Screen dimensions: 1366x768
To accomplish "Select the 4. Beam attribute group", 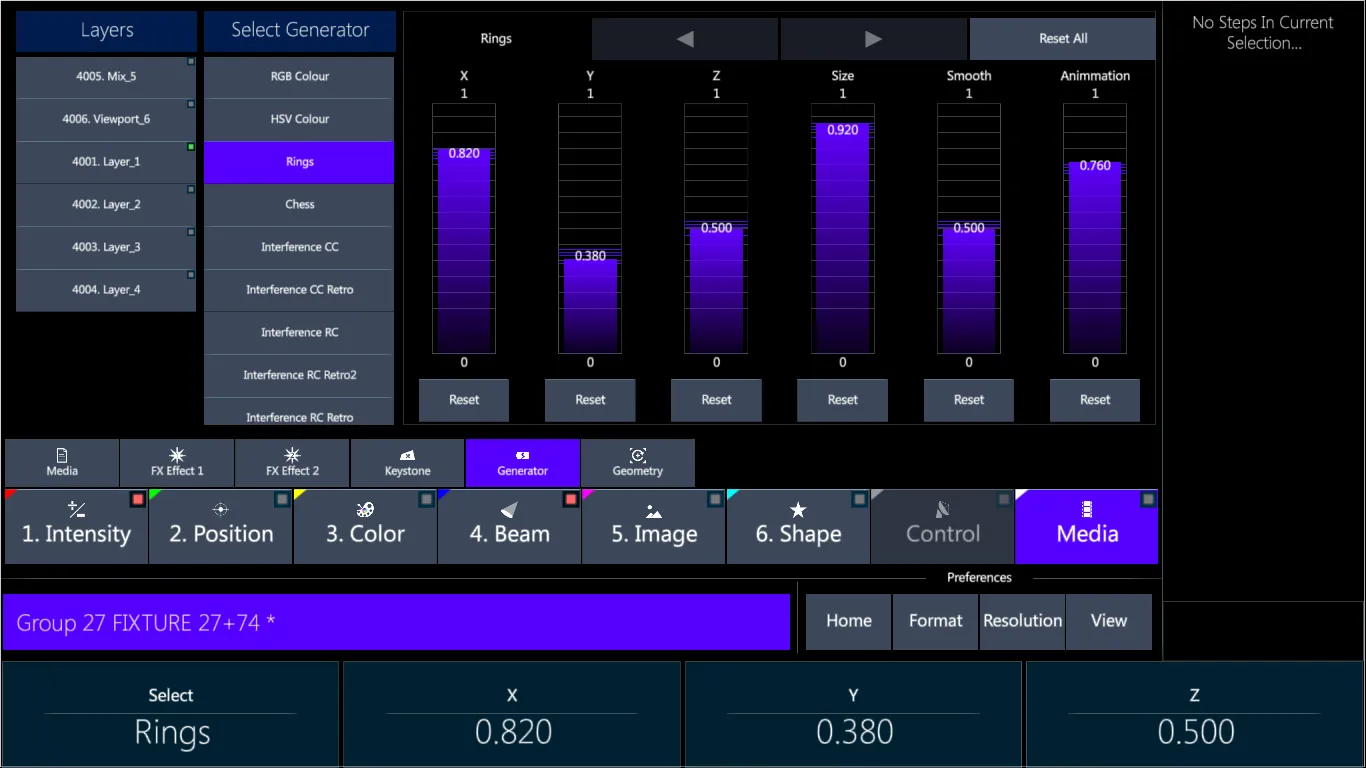I will click(509, 527).
